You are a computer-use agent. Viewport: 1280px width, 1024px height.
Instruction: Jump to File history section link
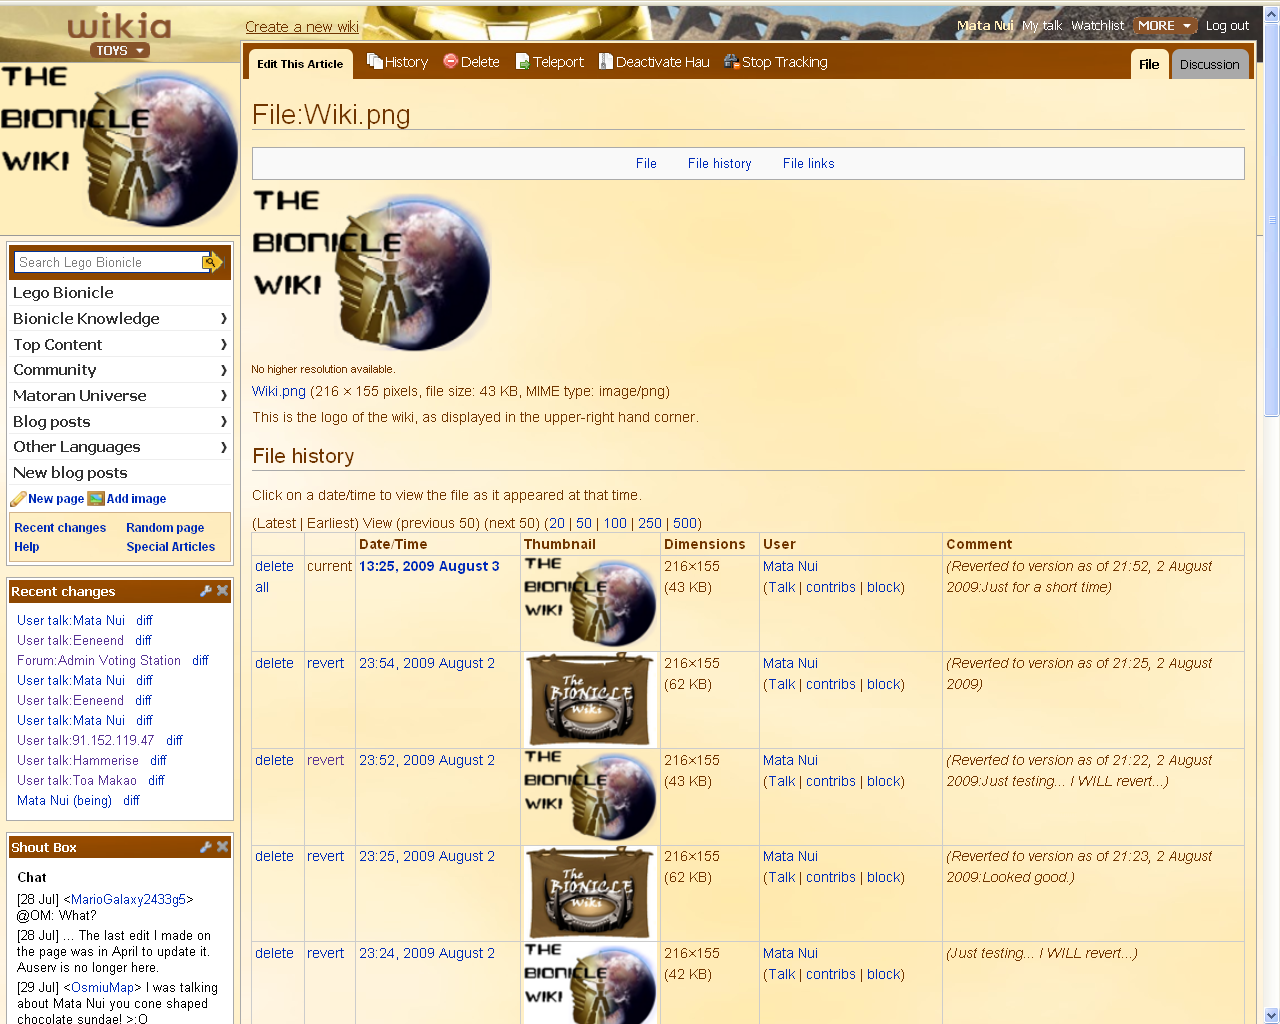(x=720, y=164)
